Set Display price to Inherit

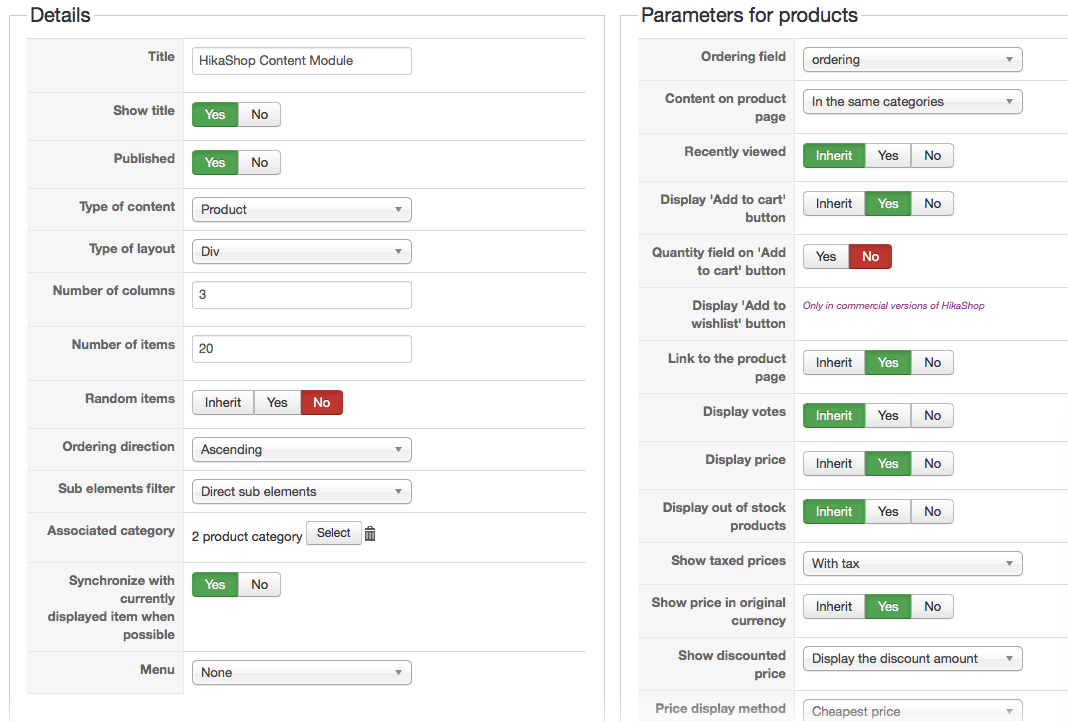tap(834, 464)
